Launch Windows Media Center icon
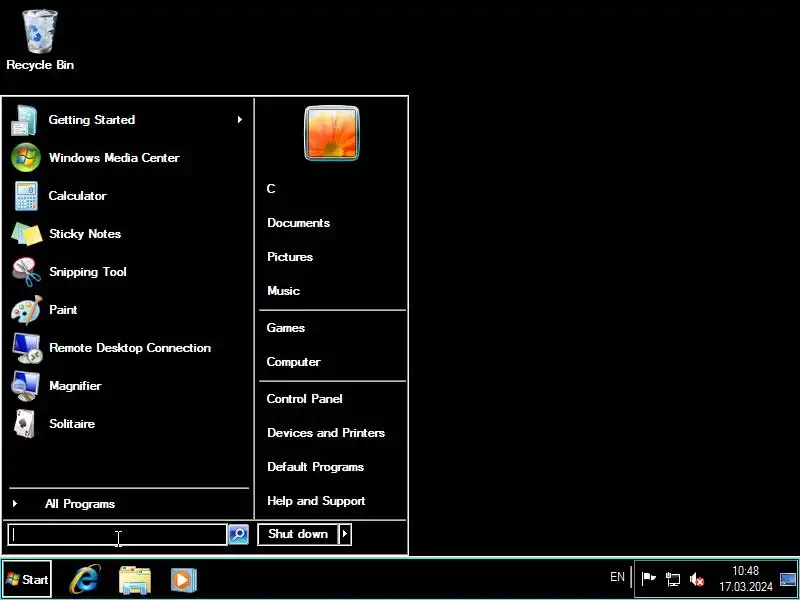This screenshot has height=600, width=800. [x=26, y=158]
